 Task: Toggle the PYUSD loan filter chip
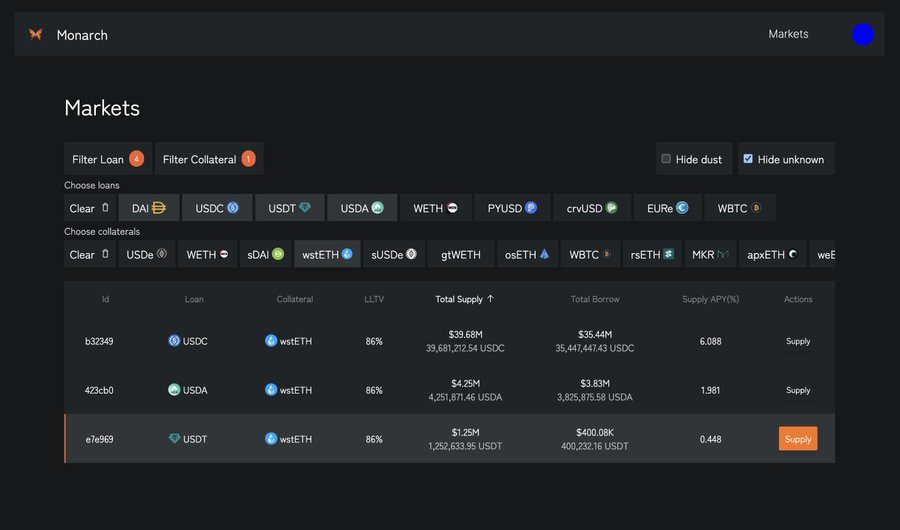[x=512, y=208]
